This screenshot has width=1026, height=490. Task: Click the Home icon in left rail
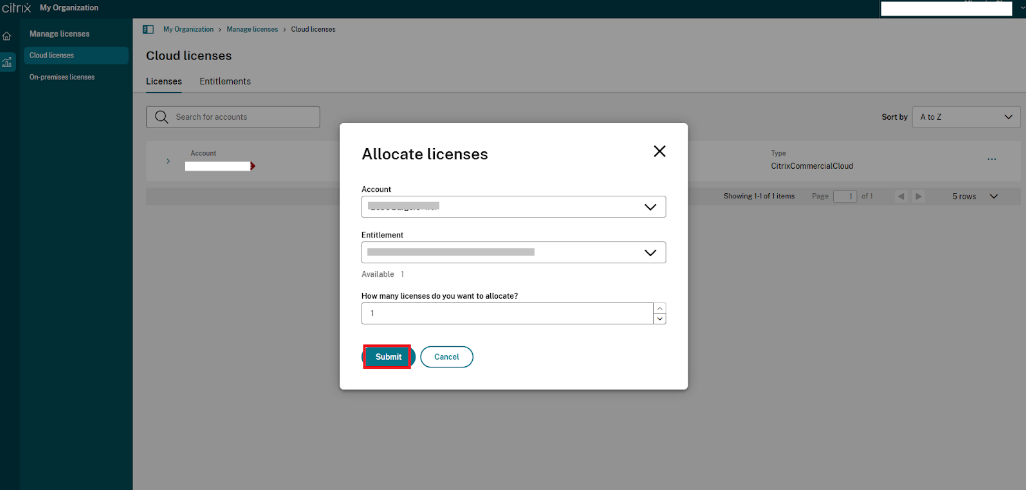click(8, 36)
